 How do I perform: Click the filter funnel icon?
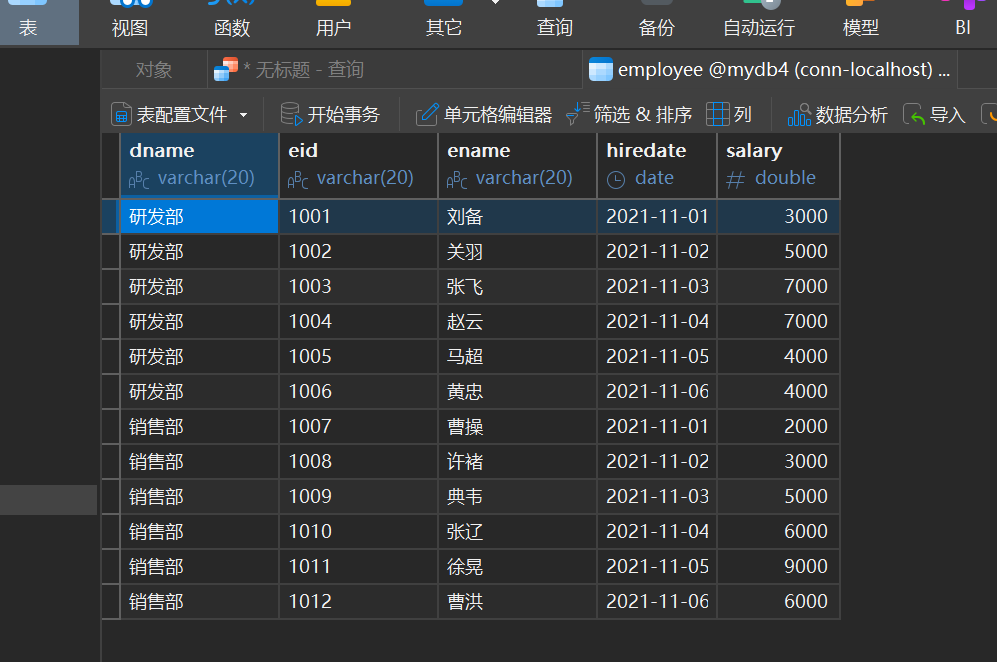[577, 114]
